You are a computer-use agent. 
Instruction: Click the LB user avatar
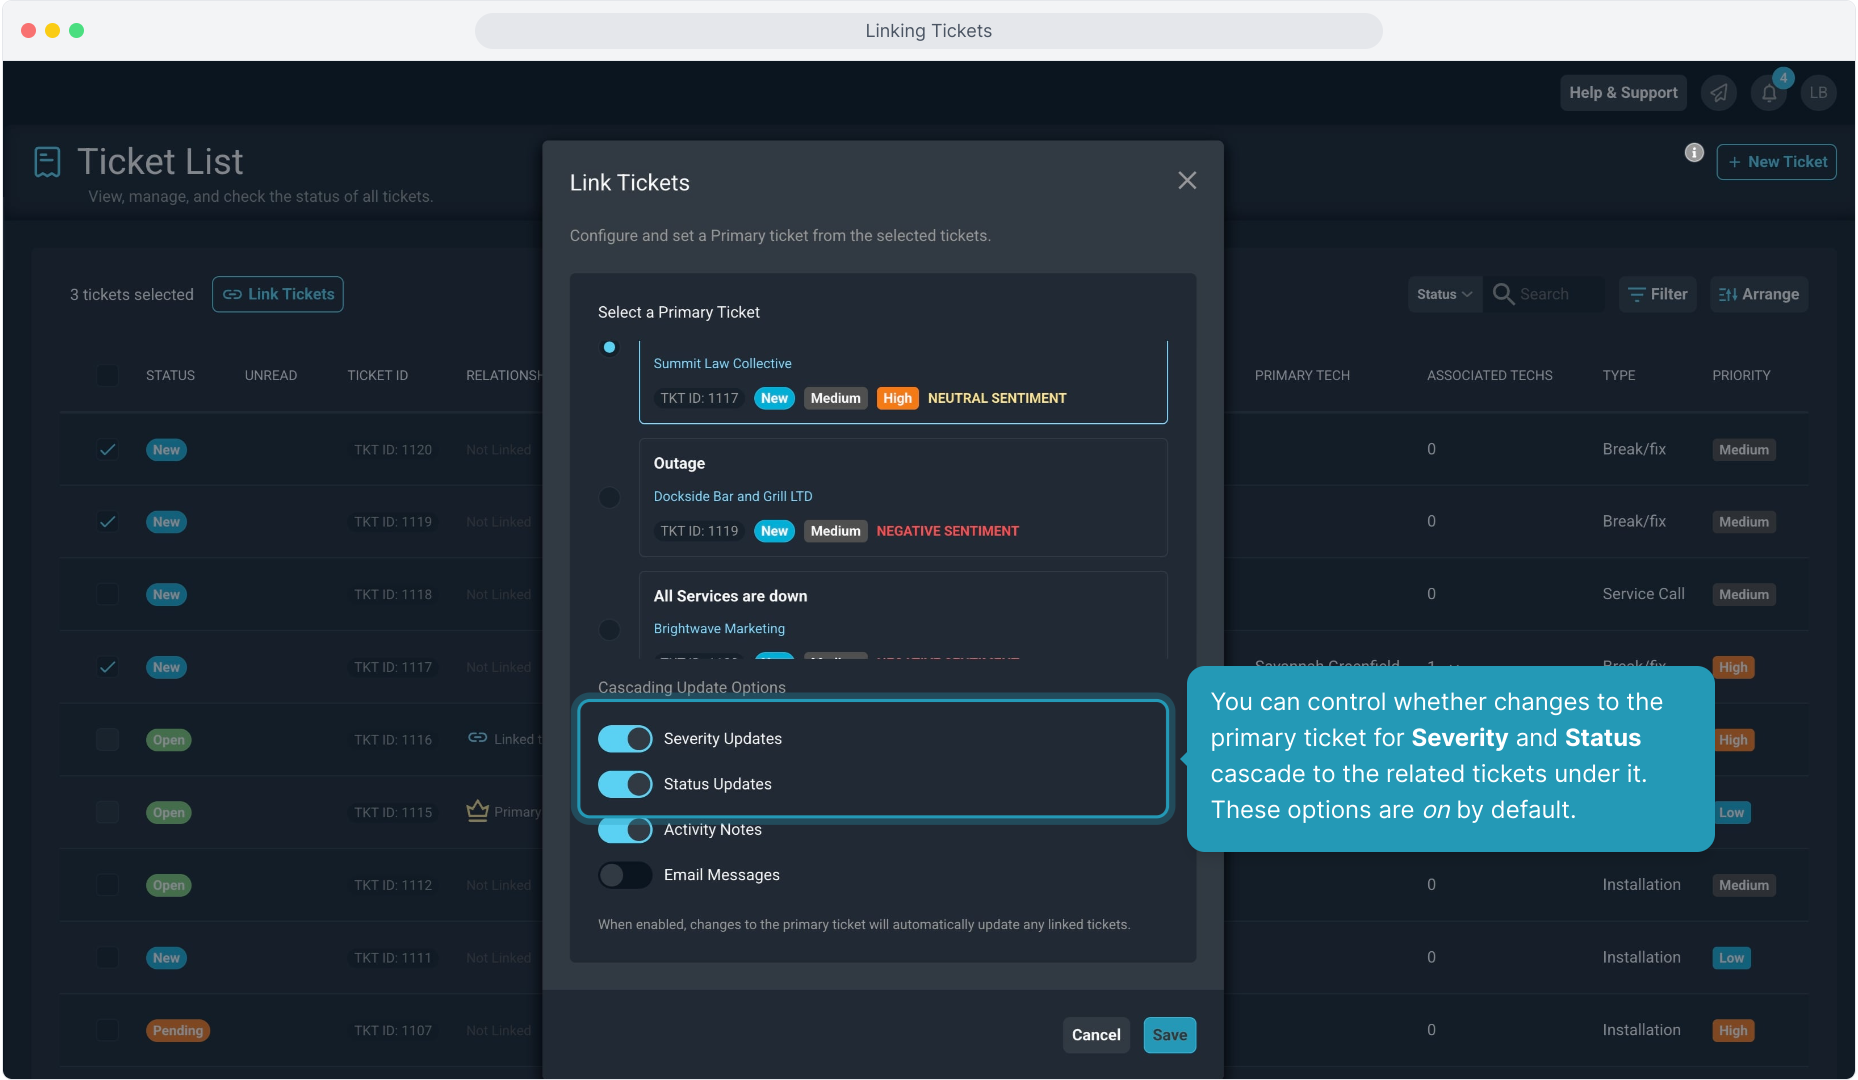(x=1817, y=93)
